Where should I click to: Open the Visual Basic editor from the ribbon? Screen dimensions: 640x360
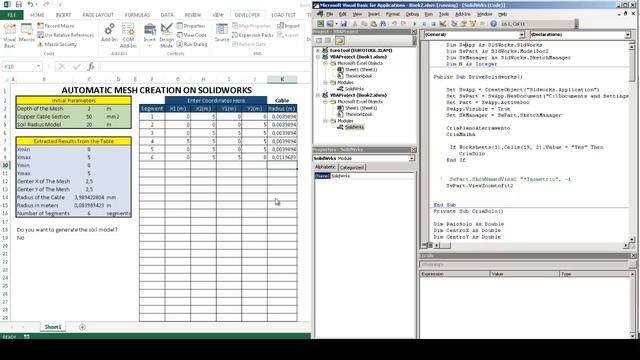pyautogui.click(x=9, y=35)
